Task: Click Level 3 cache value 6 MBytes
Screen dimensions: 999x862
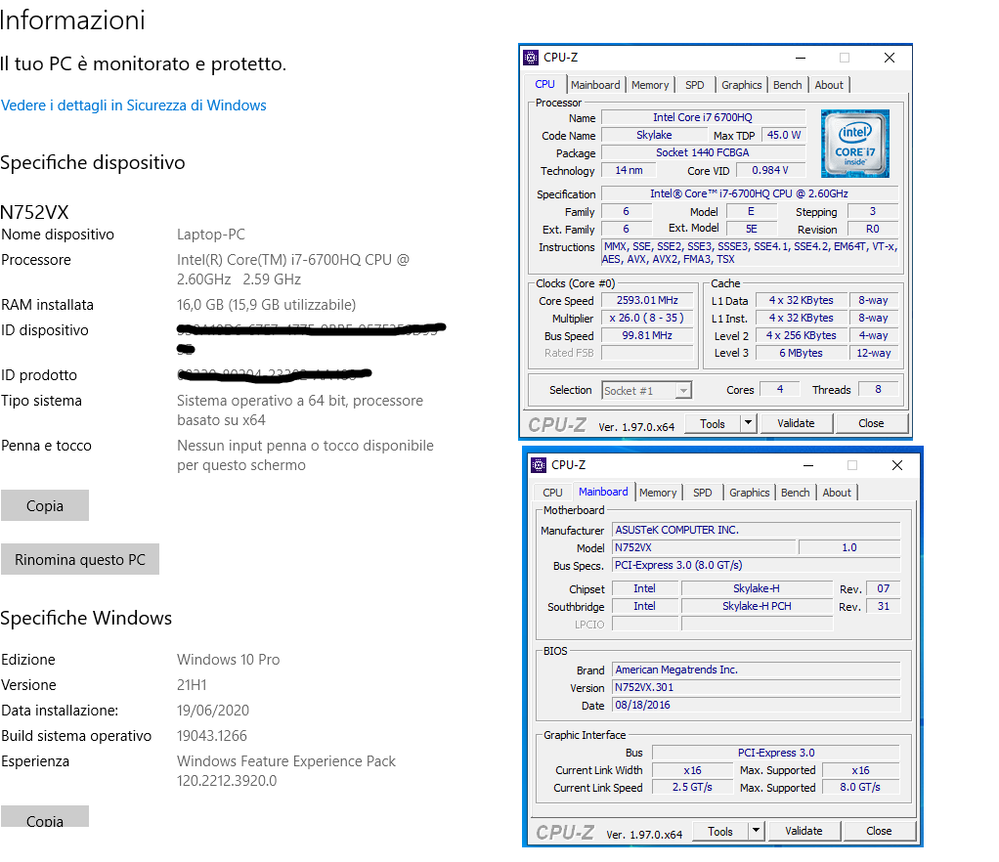Action: click(801, 353)
